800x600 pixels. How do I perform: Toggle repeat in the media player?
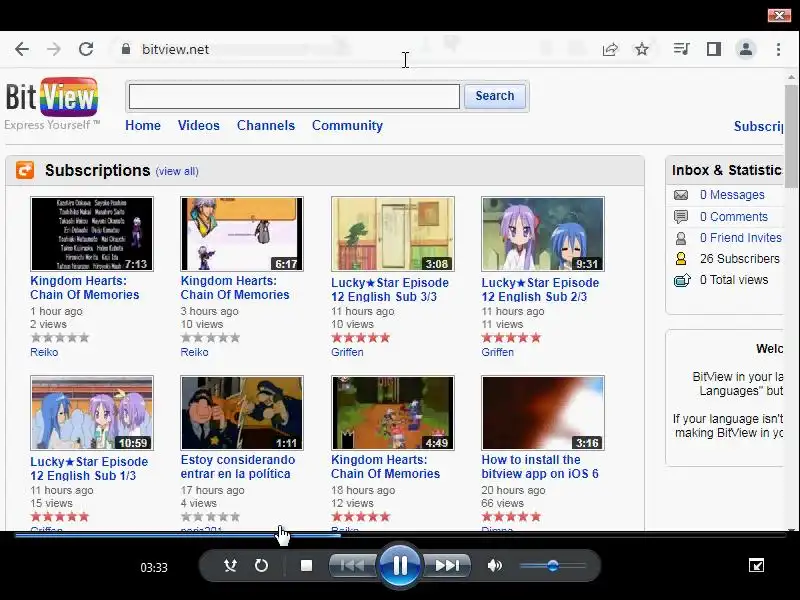261,565
